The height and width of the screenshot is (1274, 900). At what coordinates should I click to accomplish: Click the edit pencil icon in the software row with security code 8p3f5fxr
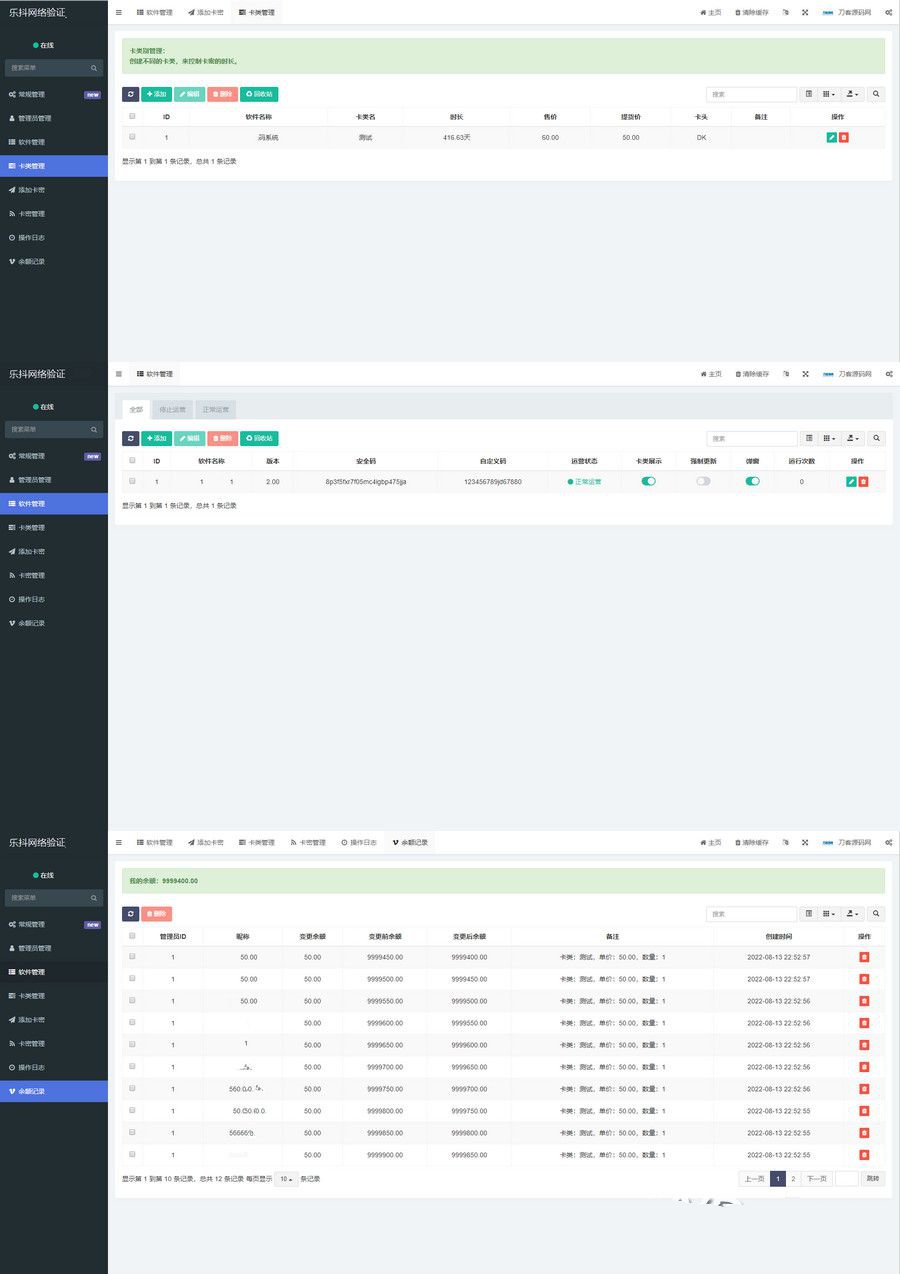click(851, 482)
